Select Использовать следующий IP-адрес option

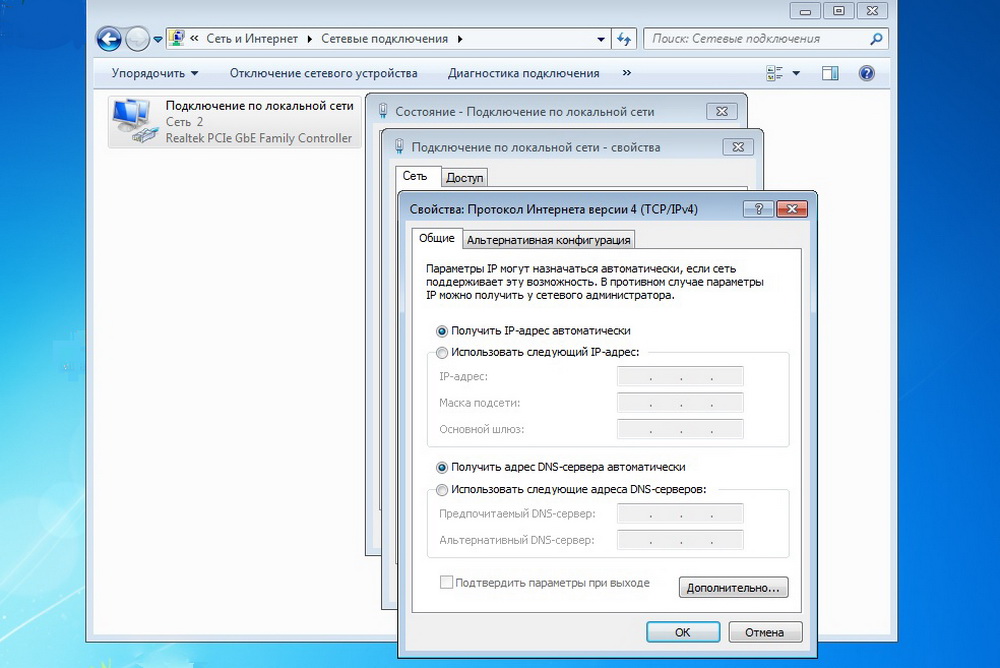click(441, 352)
